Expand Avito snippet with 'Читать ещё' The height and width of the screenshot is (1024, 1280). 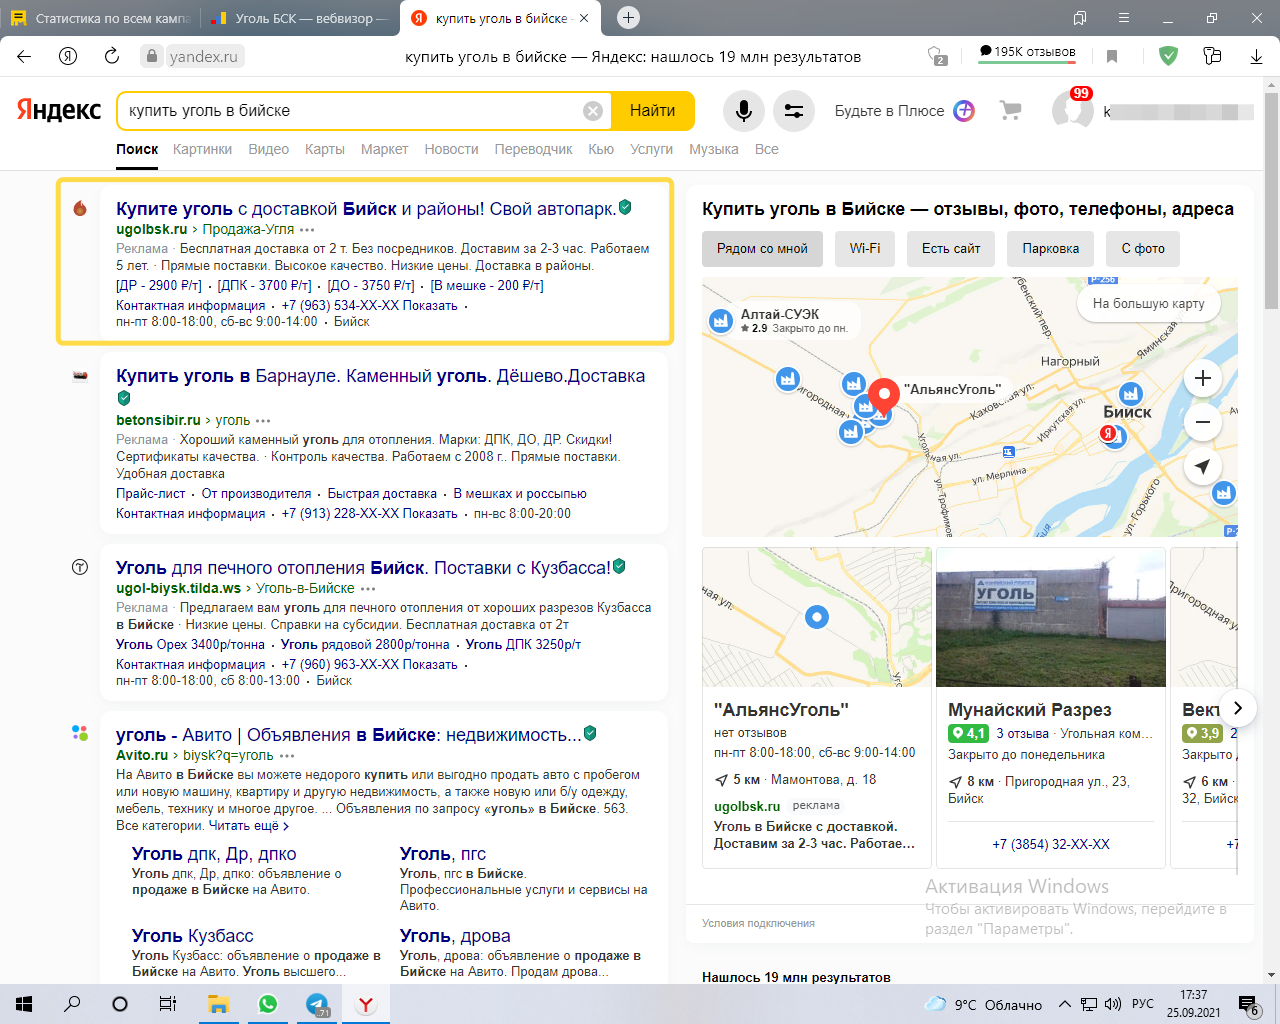pos(248,826)
